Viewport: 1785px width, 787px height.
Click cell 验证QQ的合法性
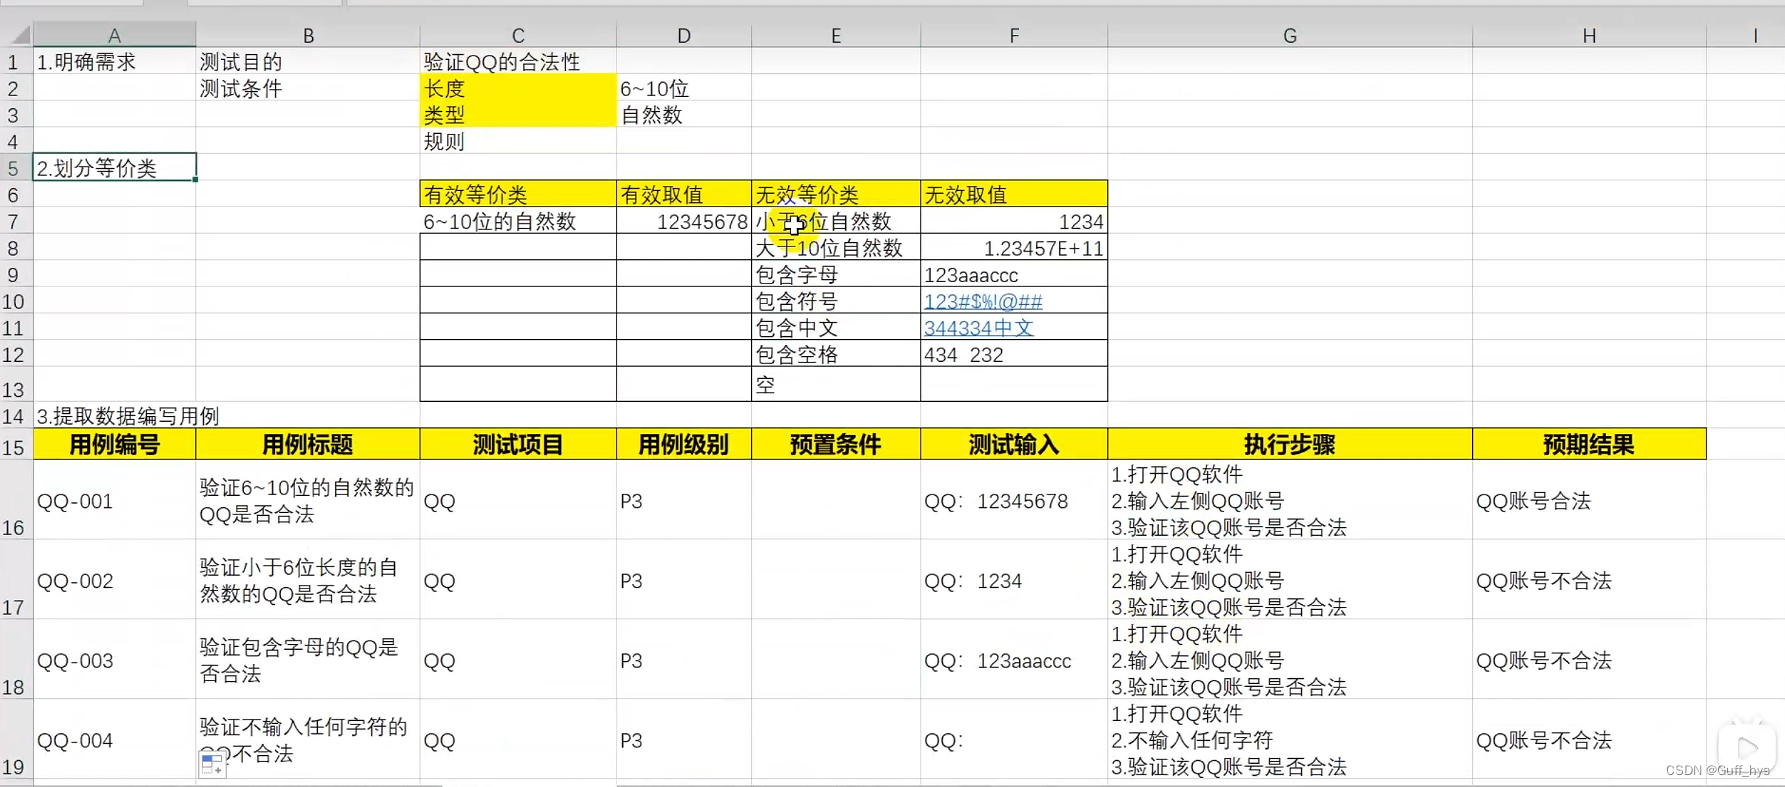coord(518,62)
